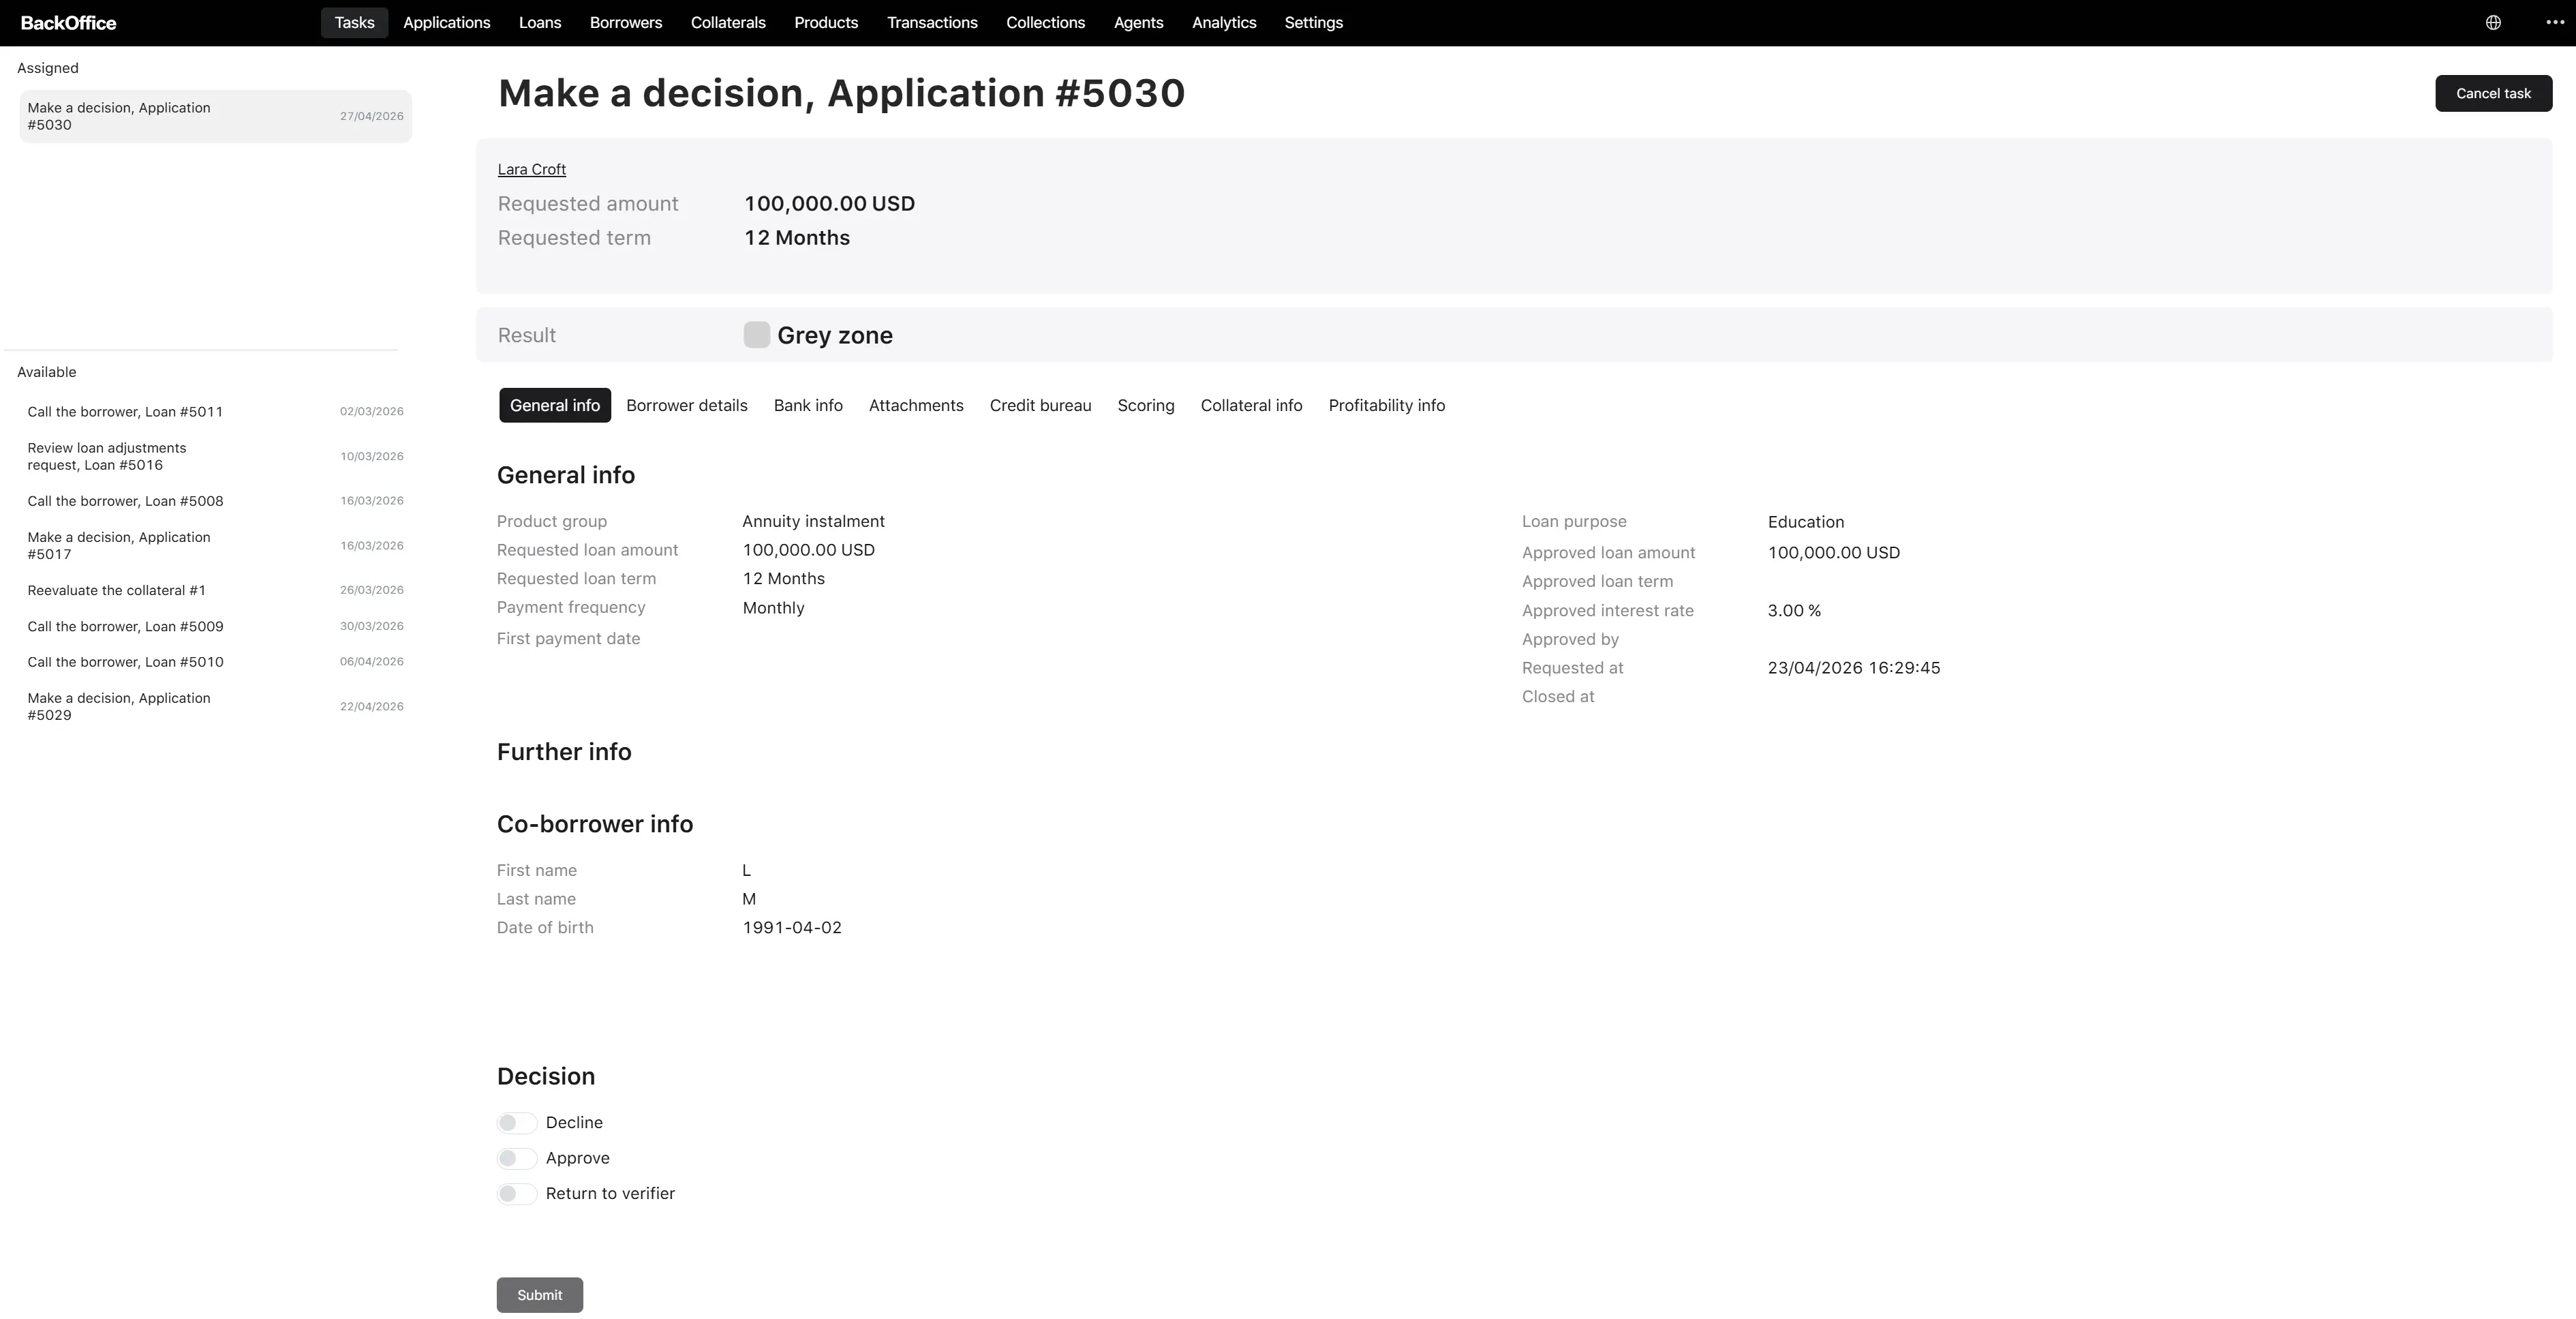Open Settings in top navigation
Screen dimensions: 2576x1319
(x=1313, y=23)
